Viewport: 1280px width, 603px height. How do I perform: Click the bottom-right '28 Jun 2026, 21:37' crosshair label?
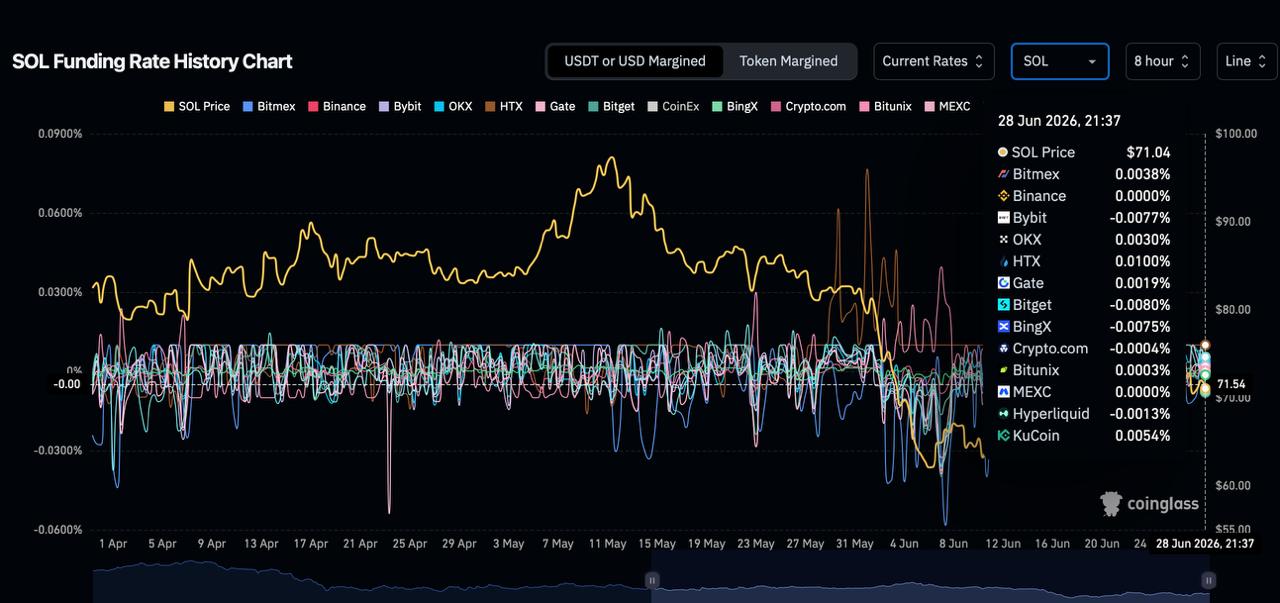pos(1204,543)
